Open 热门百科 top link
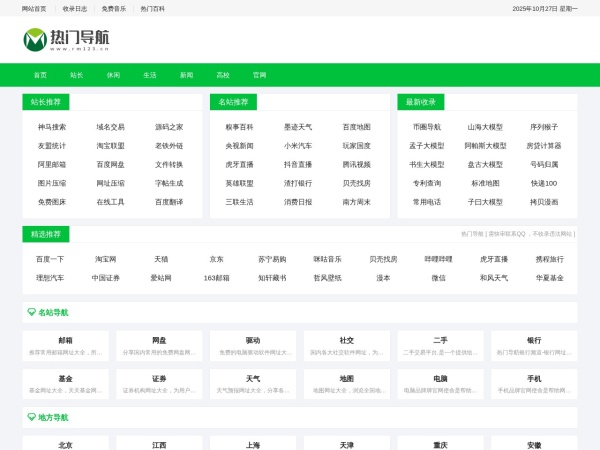Screen dimensions: 600x450 click(x=152, y=9)
